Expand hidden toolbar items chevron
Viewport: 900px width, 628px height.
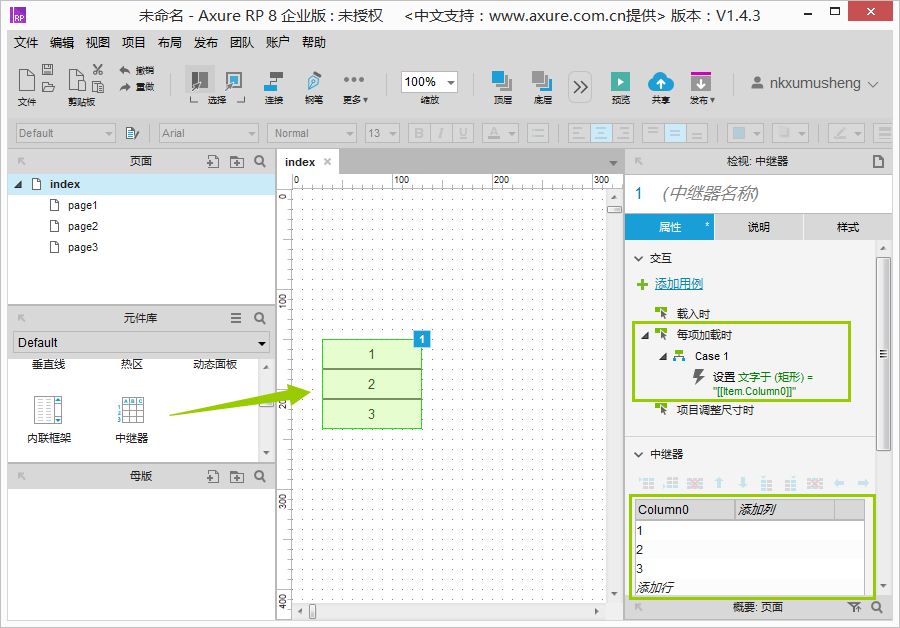580,87
